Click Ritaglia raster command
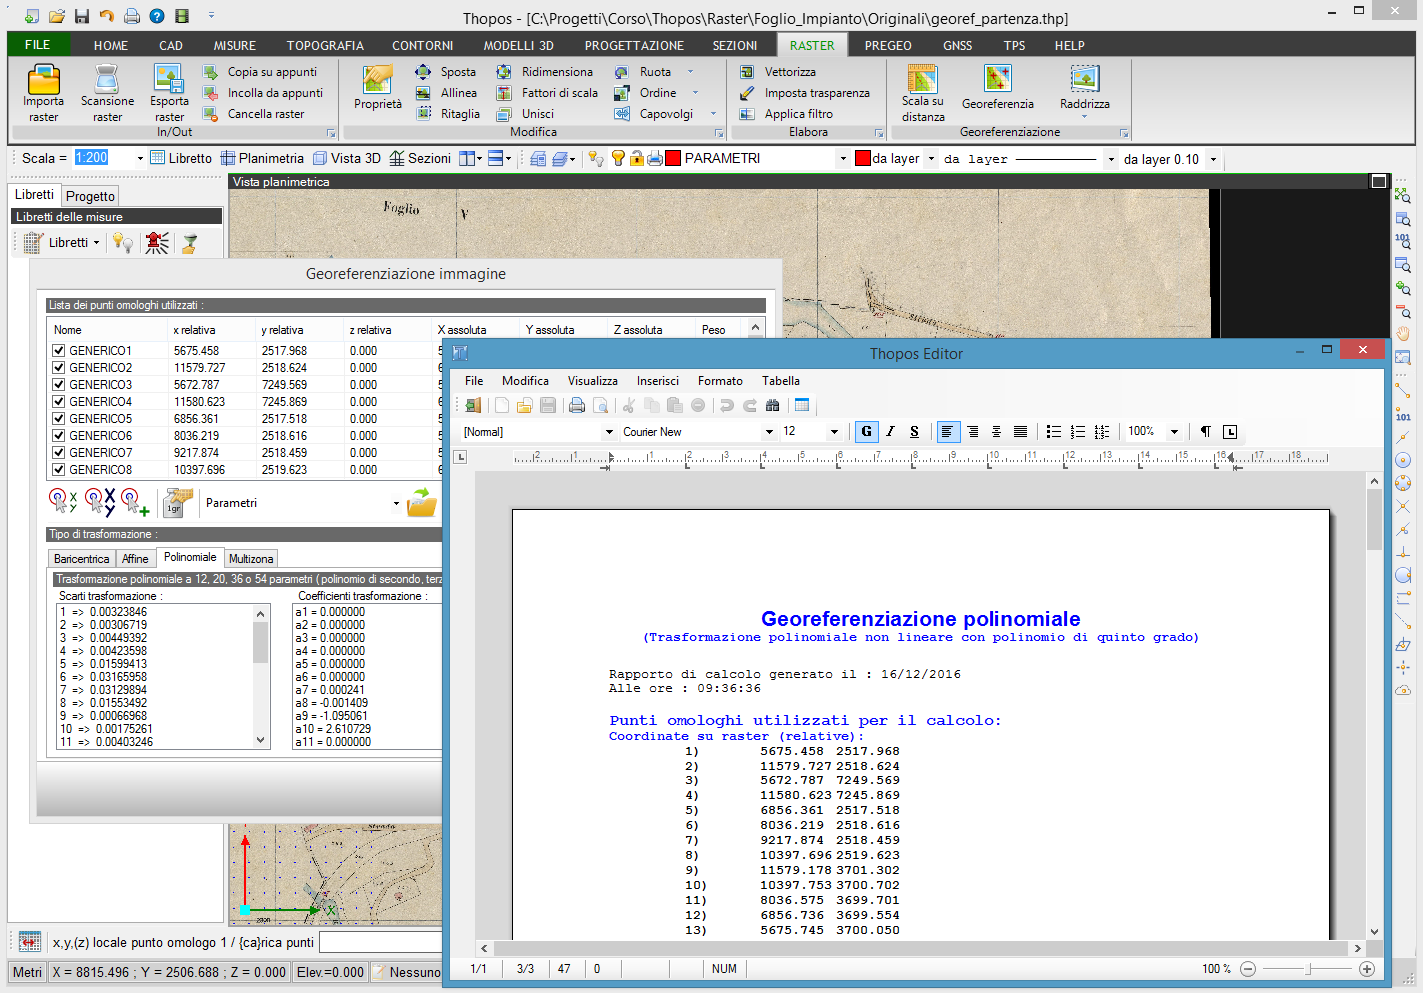The image size is (1423, 993). pos(448,114)
